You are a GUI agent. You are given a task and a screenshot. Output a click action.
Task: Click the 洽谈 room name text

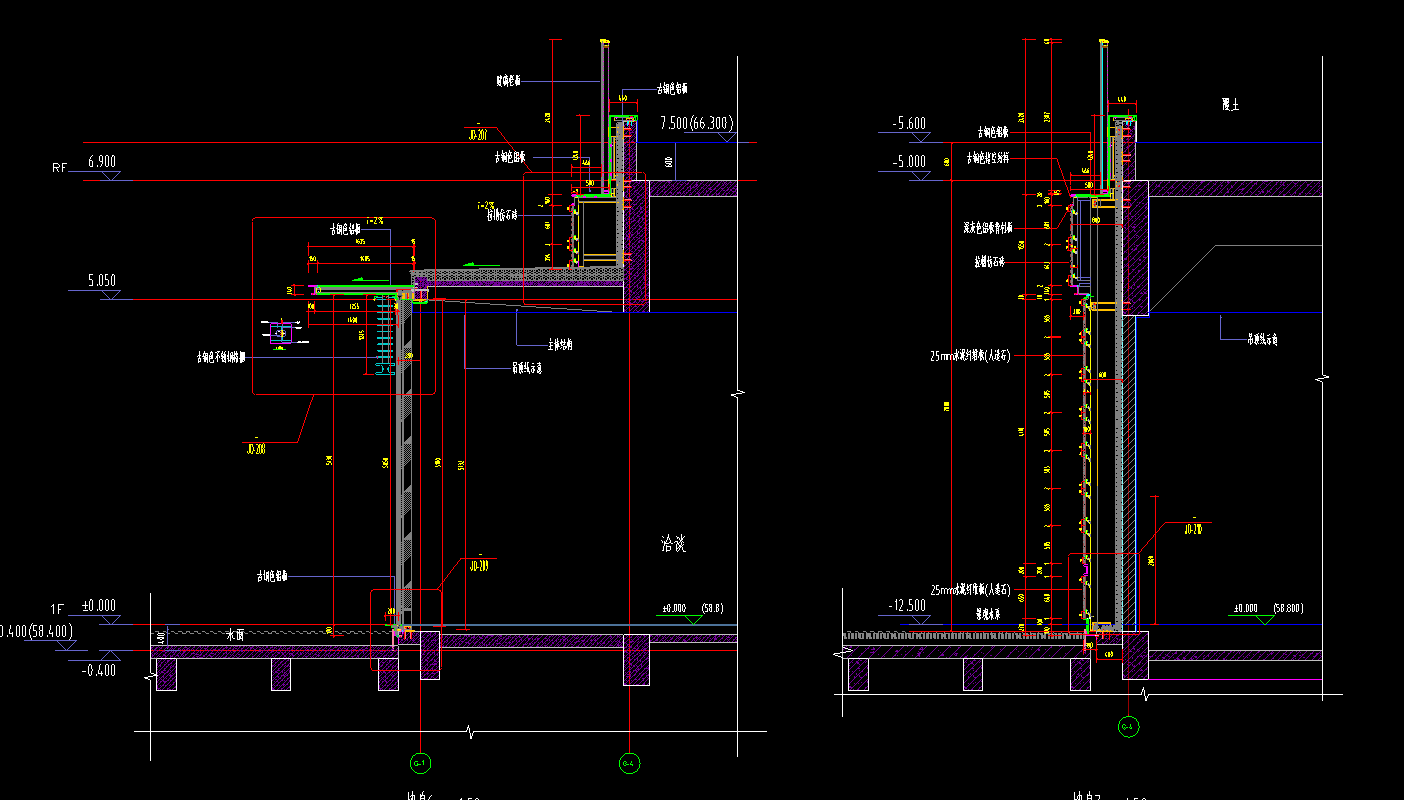[673, 545]
